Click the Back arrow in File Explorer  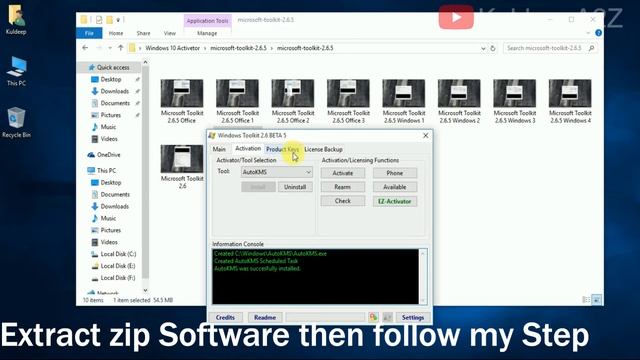[85, 48]
